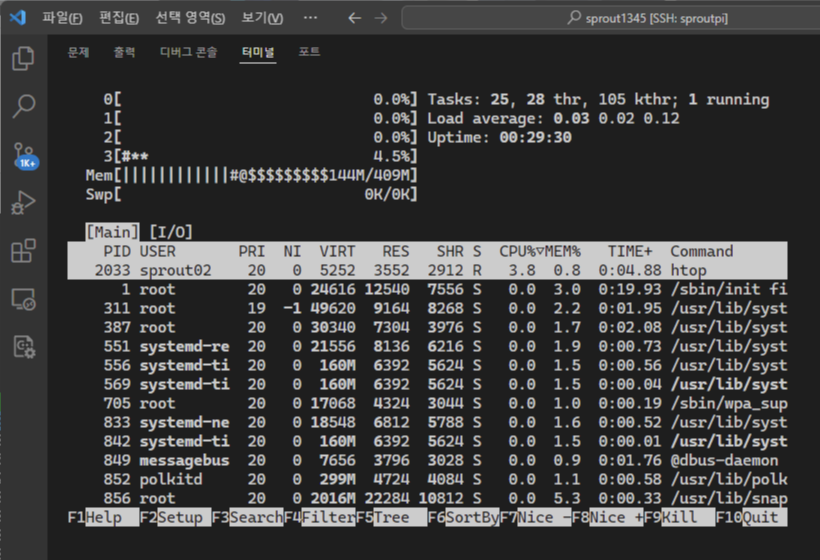Select process row with PID 569
This screenshot has height=560, width=820.
[427, 384]
